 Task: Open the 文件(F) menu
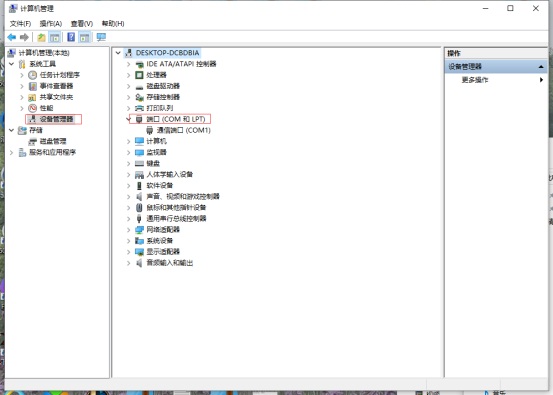(x=20, y=24)
